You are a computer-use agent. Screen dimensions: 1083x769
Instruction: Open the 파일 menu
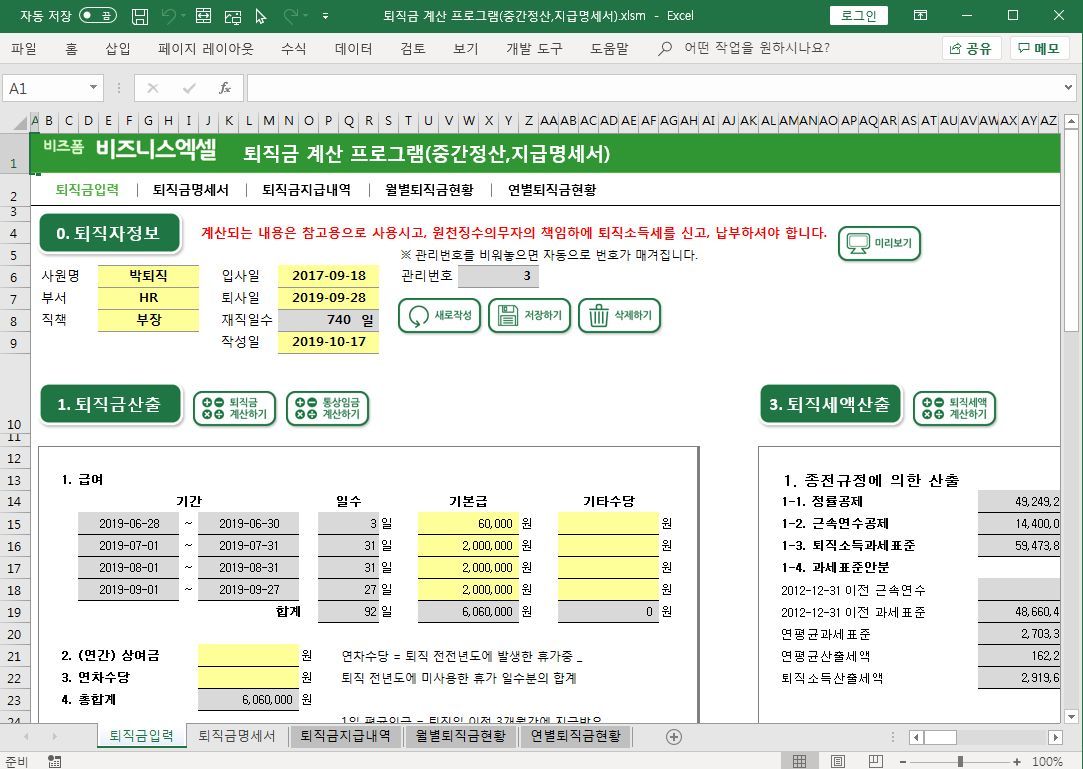click(x=23, y=48)
